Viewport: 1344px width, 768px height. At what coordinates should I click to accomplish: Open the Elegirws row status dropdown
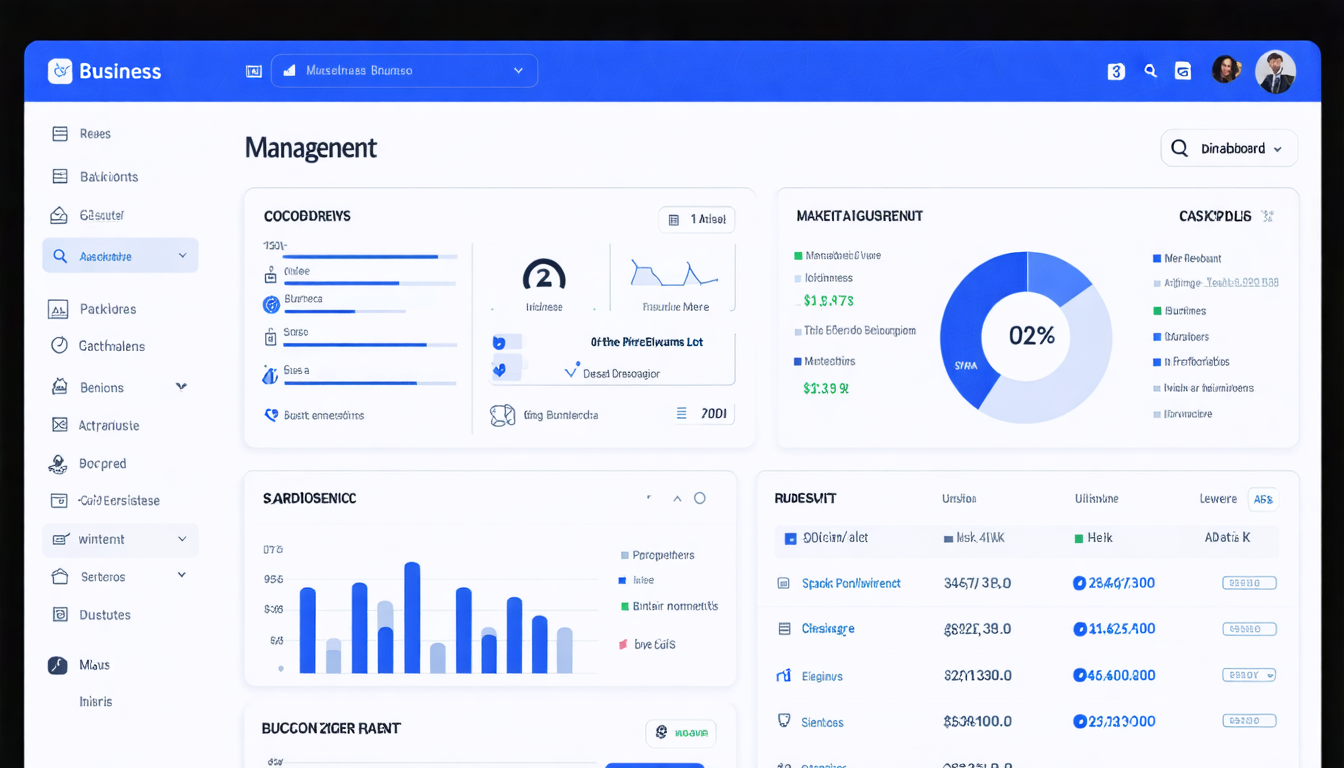[1249, 675]
